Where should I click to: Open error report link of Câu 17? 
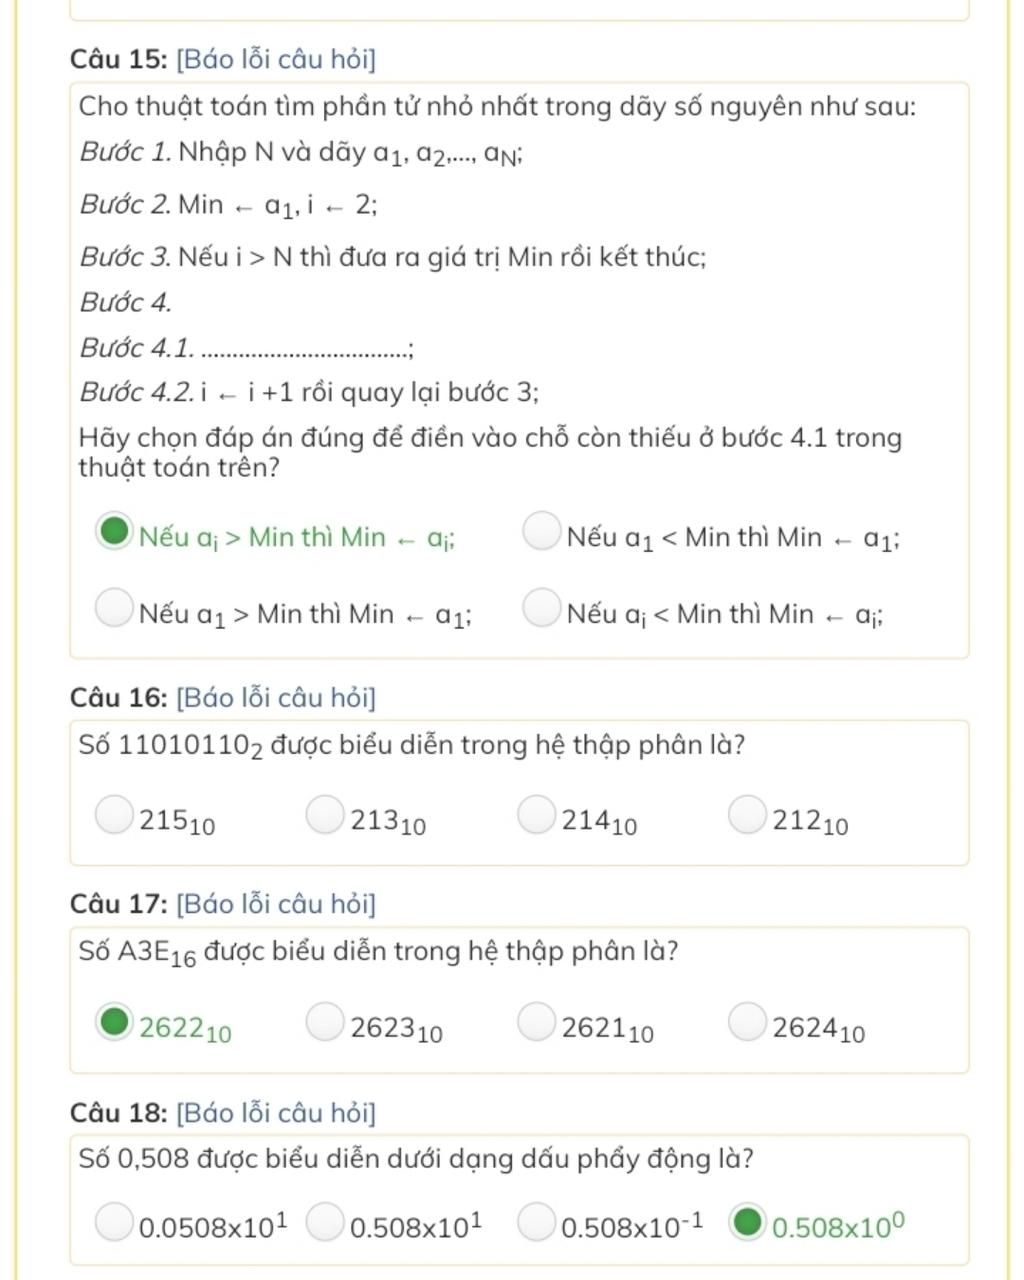tap(276, 904)
